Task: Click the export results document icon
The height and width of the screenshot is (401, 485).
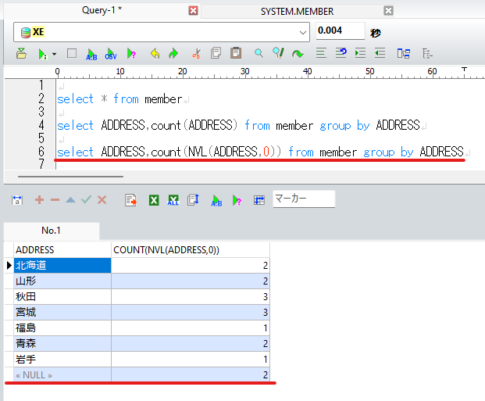Action: point(131,200)
